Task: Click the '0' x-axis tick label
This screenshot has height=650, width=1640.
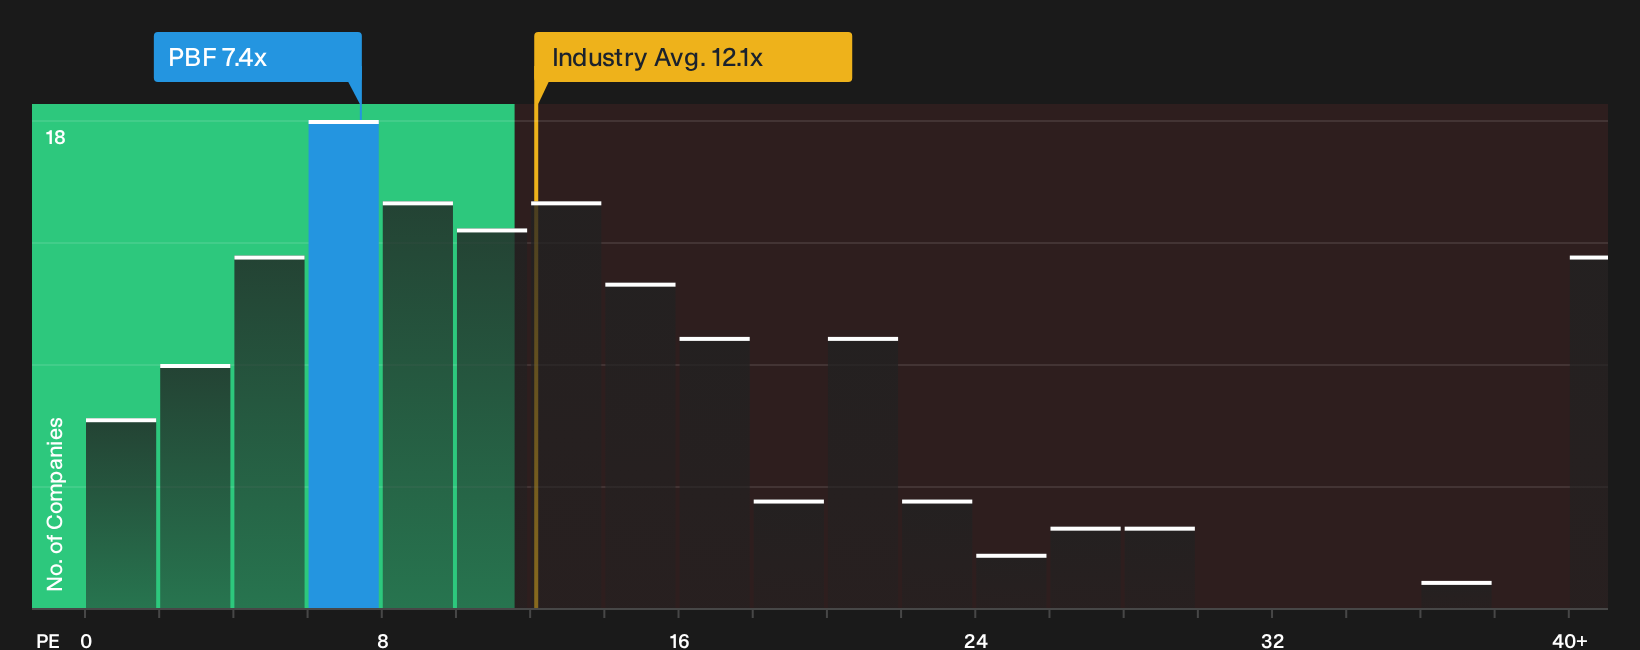Action: point(86,640)
